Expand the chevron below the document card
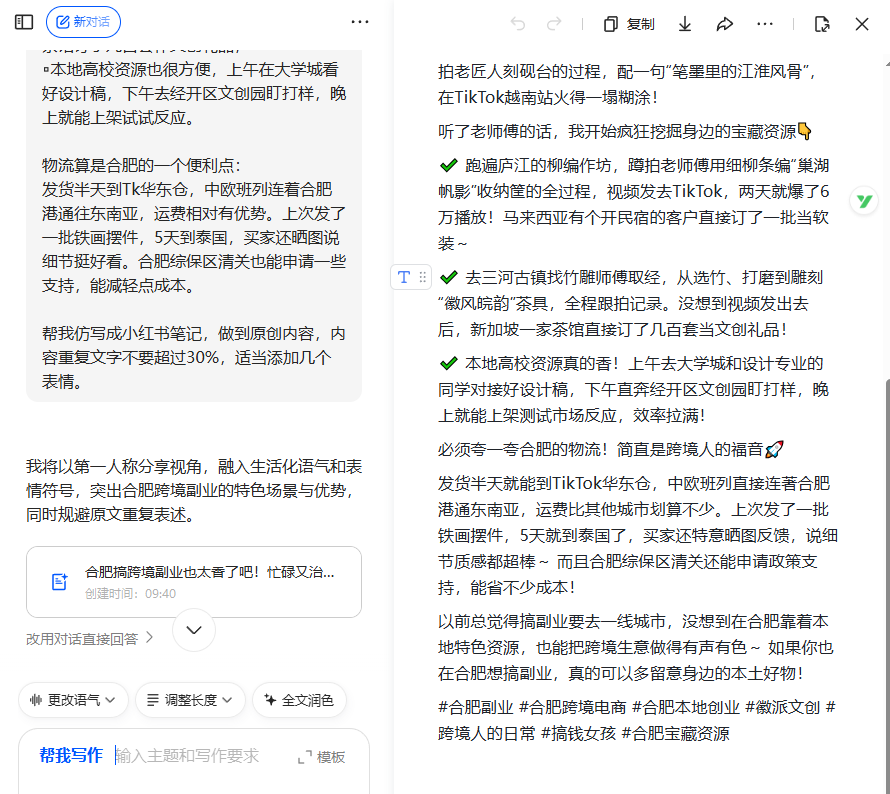The width and height of the screenshot is (890, 794). click(193, 630)
